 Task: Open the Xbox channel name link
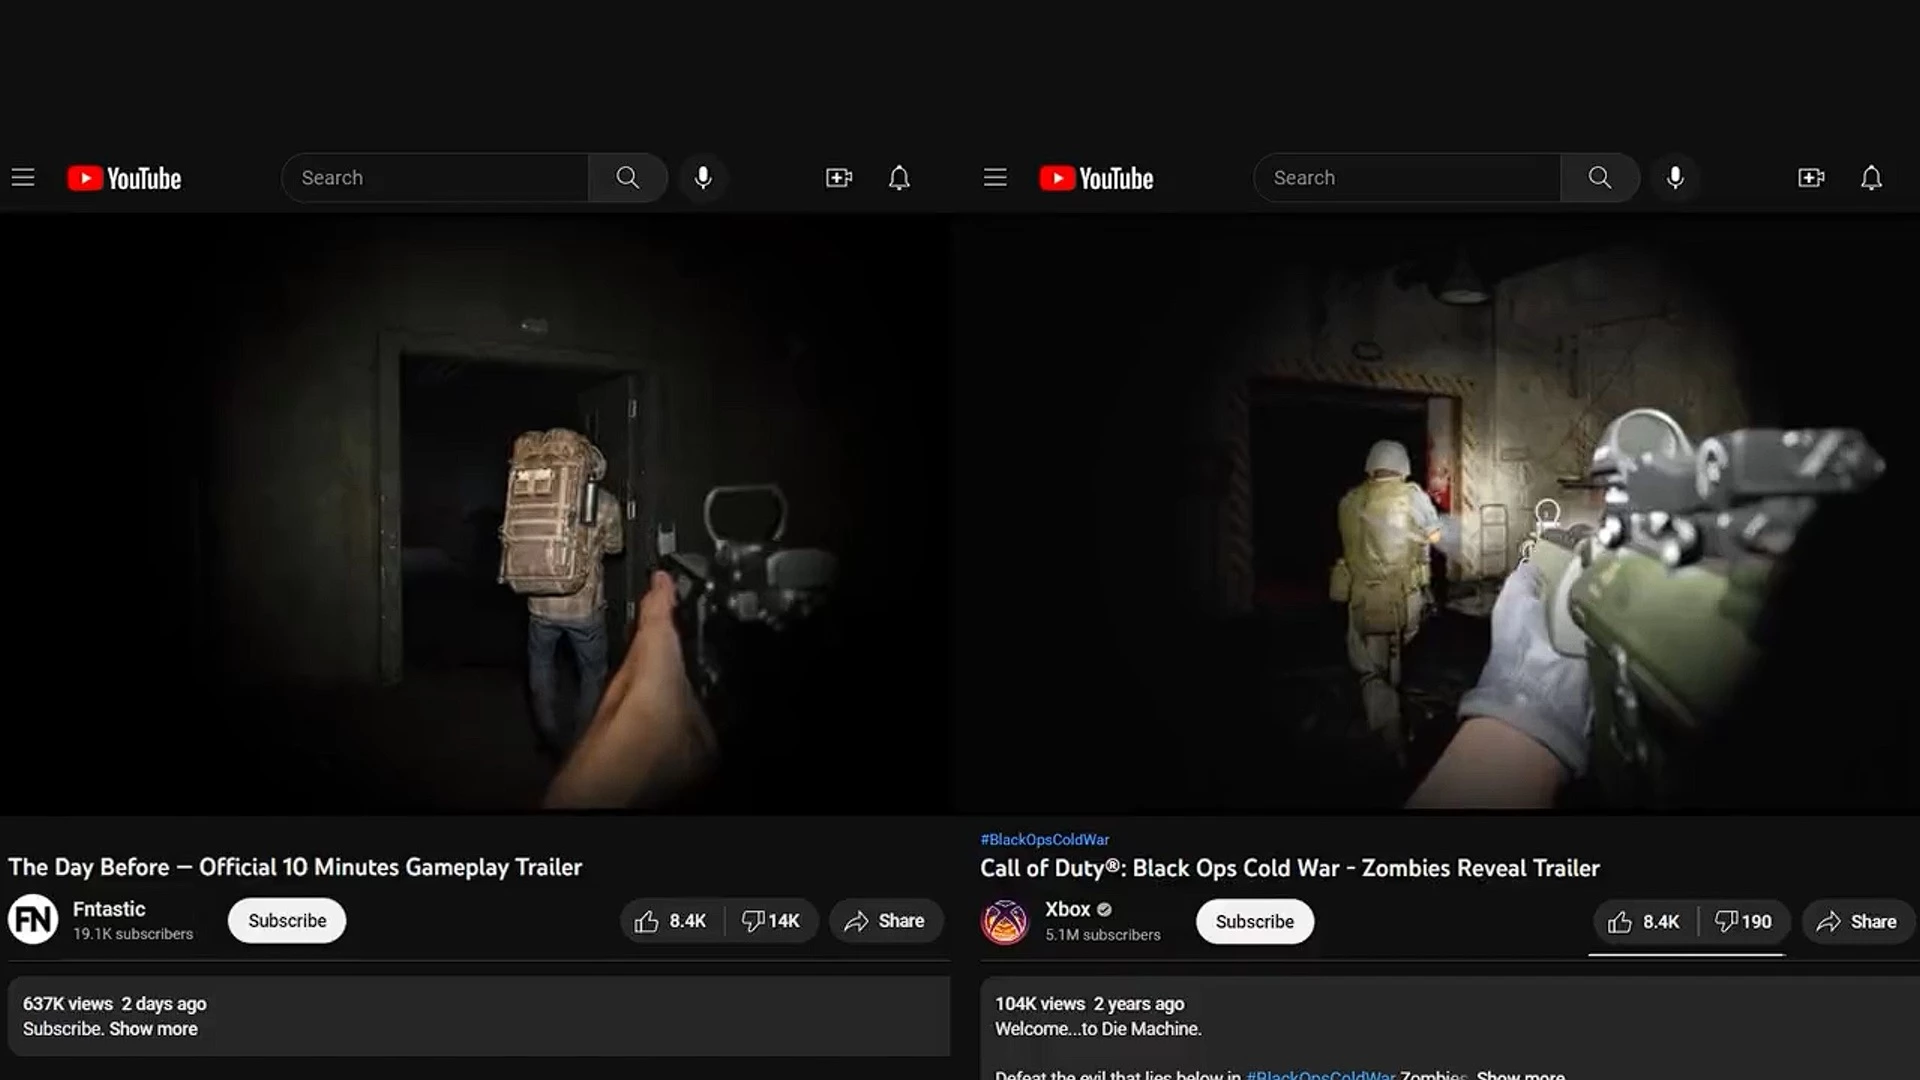click(x=1067, y=910)
